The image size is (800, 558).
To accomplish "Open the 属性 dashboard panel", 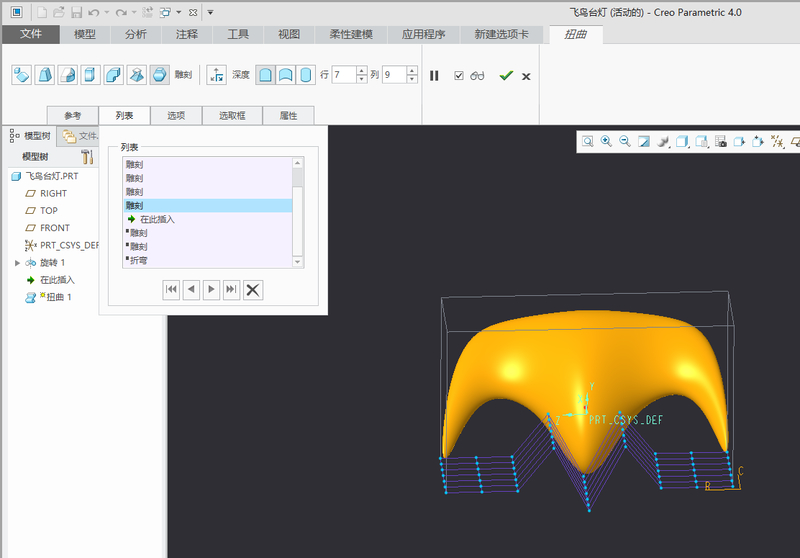I will click(x=288, y=115).
